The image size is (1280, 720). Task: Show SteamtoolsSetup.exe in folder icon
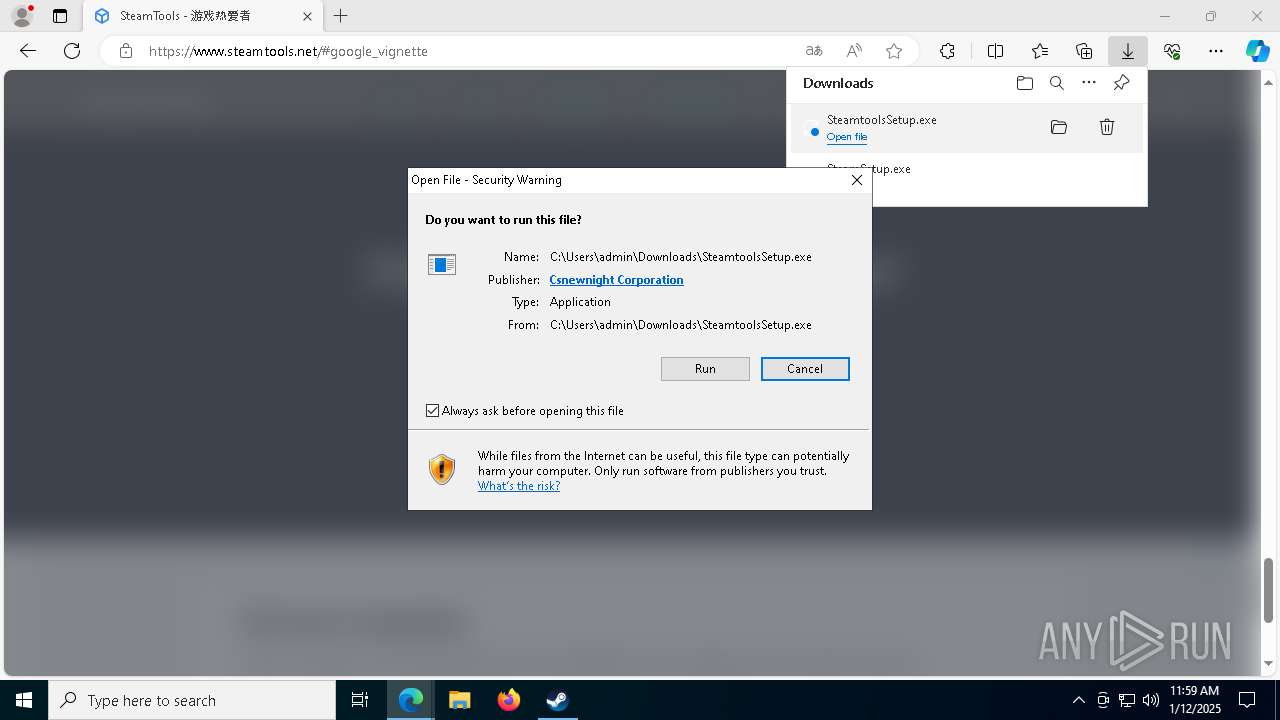tap(1059, 127)
